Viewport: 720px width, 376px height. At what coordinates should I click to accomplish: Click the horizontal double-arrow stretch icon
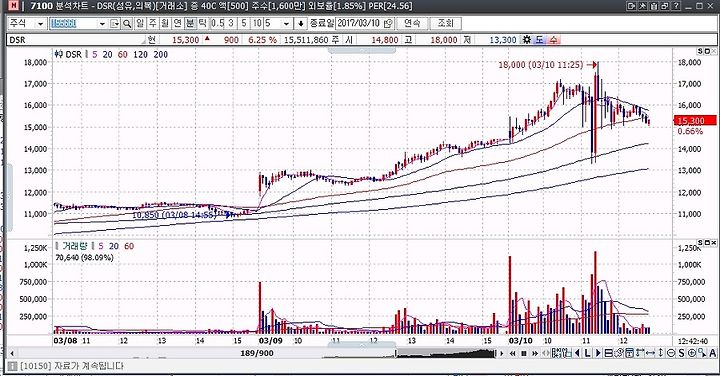pyautogui.click(x=651, y=354)
